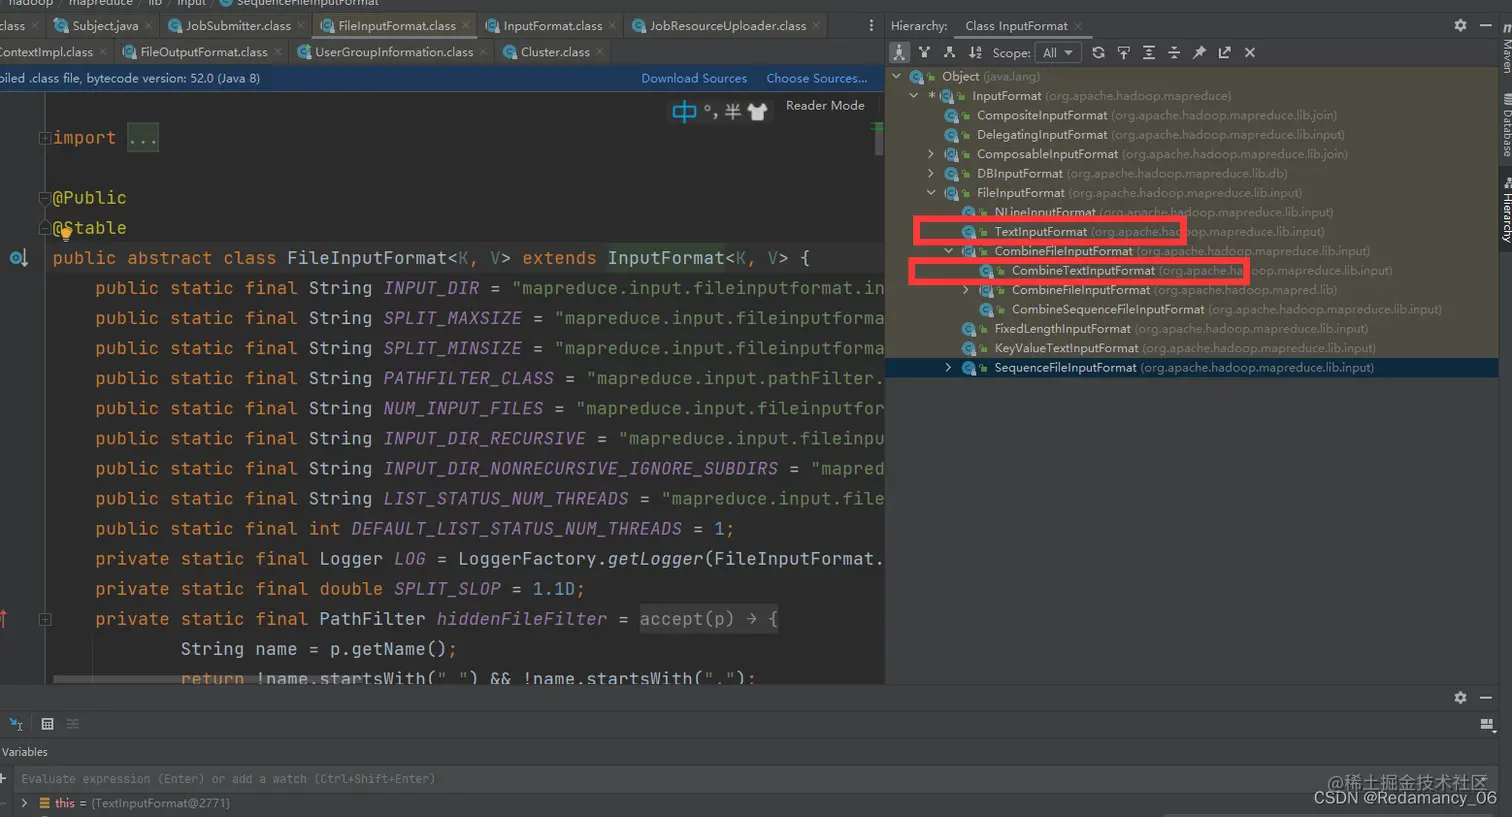The height and width of the screenshot is (817, 1512).
Task: Collapse the InputFormat tree node
Action: (914, 96)
